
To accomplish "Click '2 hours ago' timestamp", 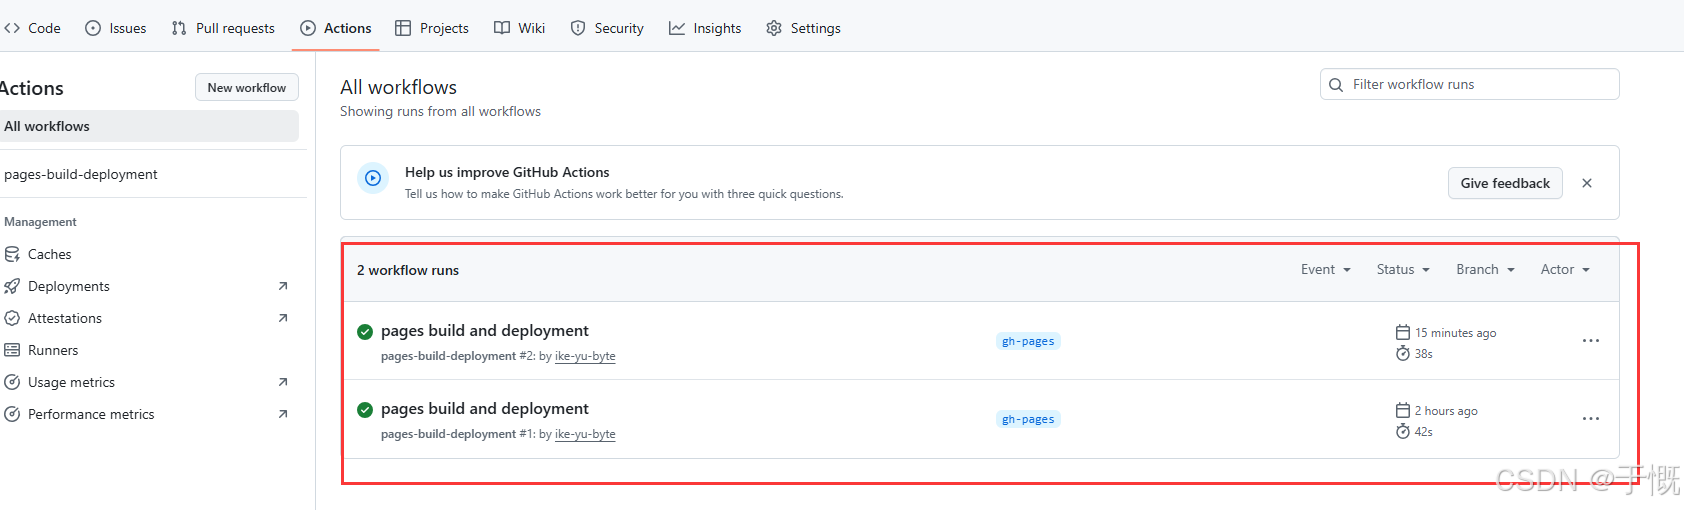I will point(1446,411).
